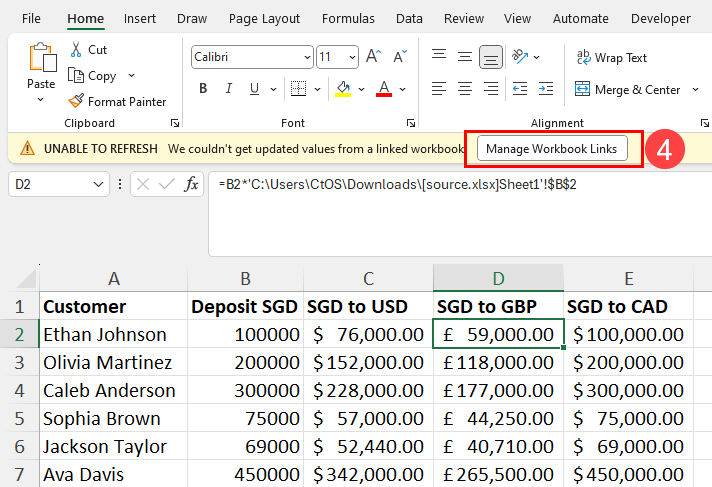Open the Developer tab
The width and height of the screenshot is (712, 487).
[x=661, y=19]
